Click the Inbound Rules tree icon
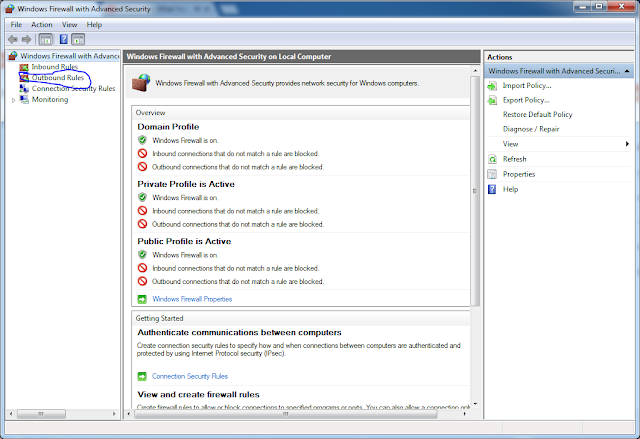 [24, 67]
